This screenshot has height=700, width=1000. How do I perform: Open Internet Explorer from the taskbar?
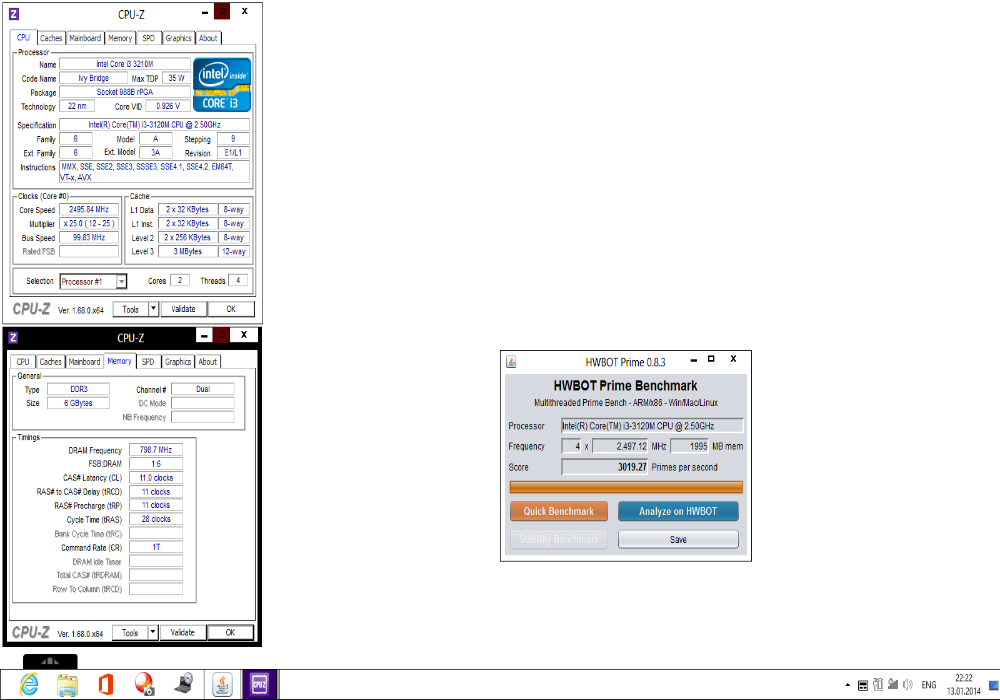point(29,685)
